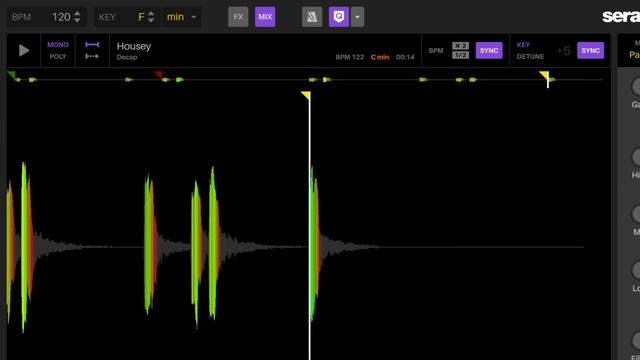Toggle the purple quantize Q button
Image resolution: width=640 pixels, height=360 pixels.
[x=339, y=17]
